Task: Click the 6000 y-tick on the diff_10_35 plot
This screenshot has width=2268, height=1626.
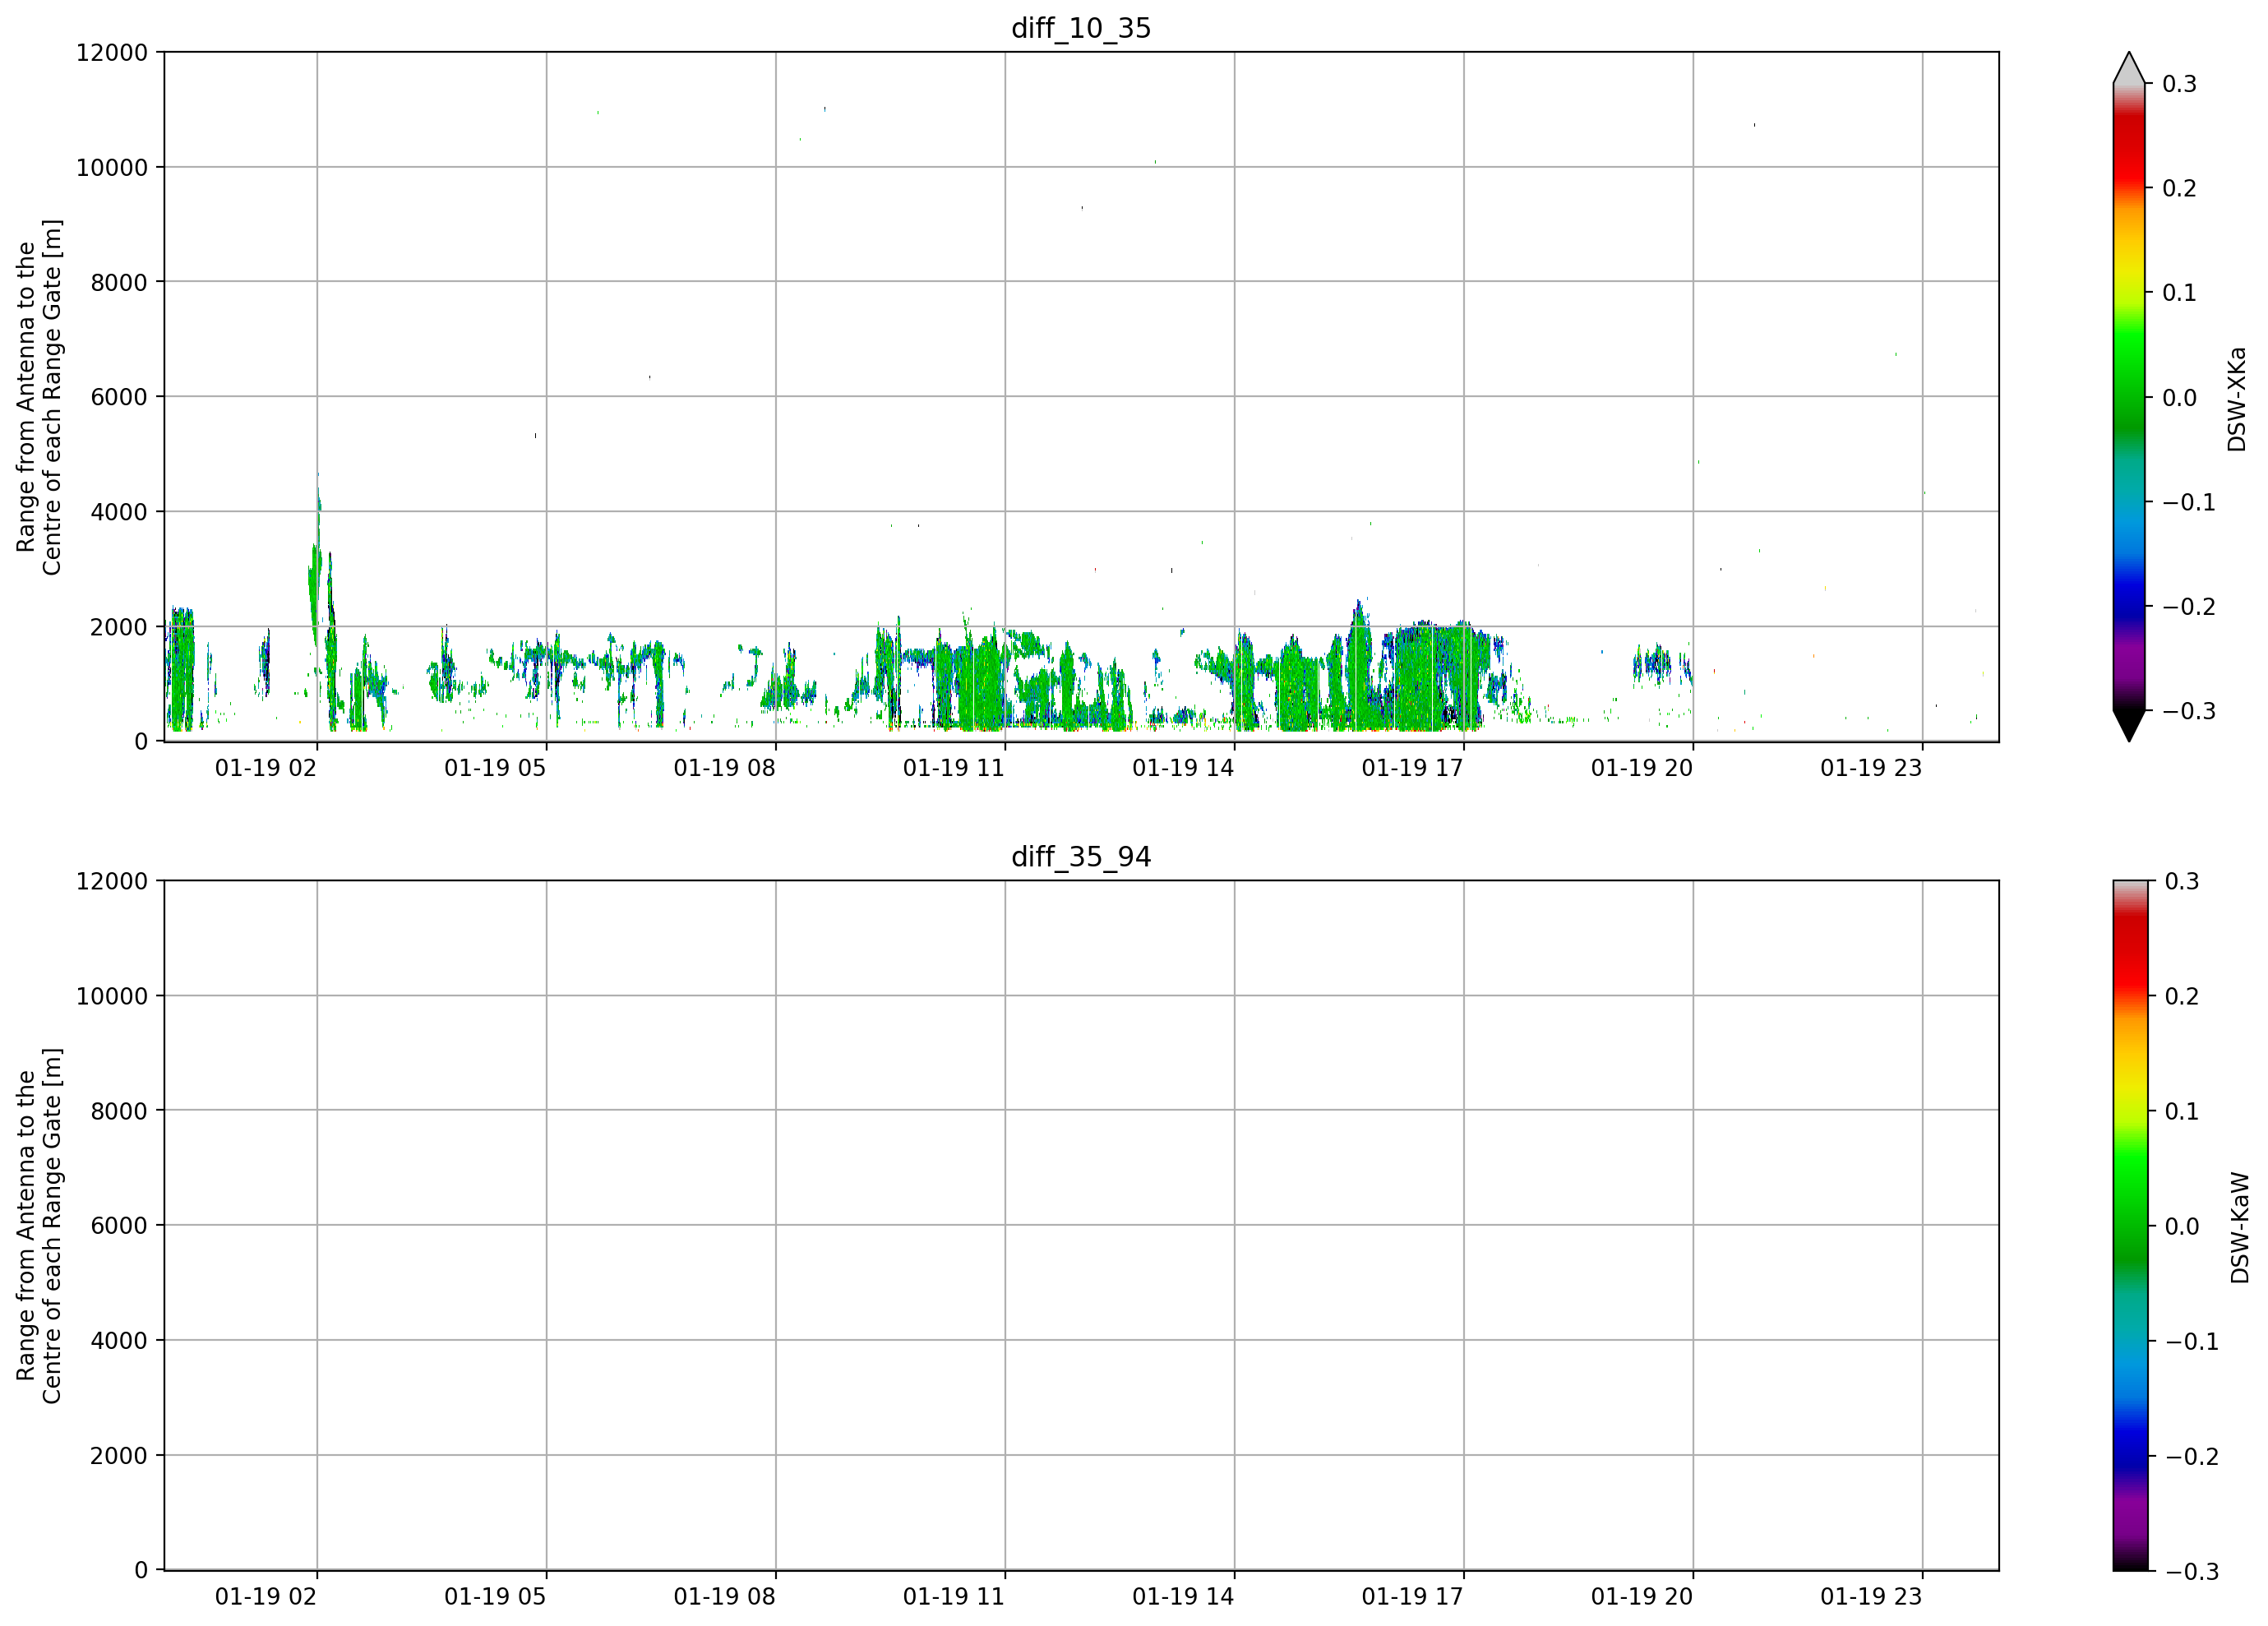Action: pos(119,397)
